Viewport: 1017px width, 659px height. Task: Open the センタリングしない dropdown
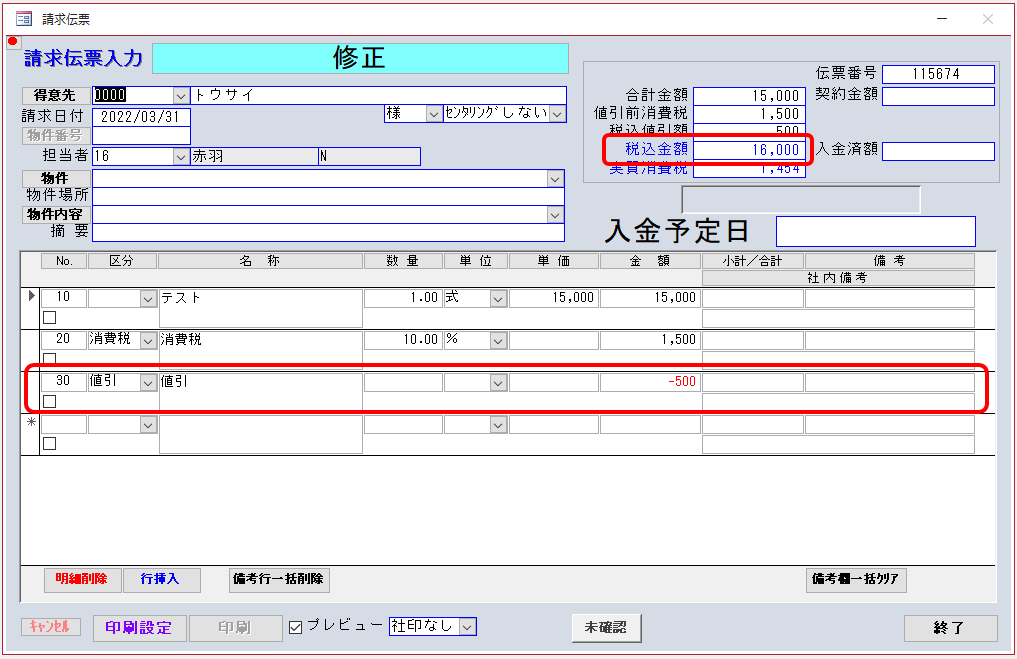click(x=558, y=114)
